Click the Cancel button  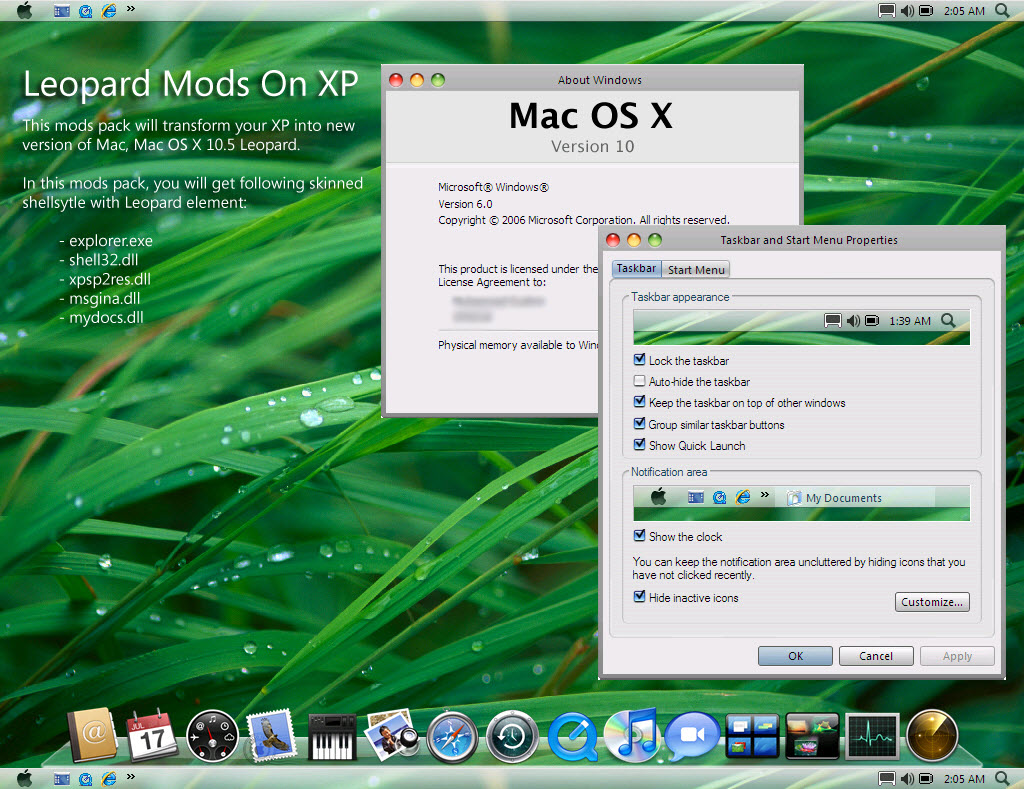[x=876, y=656]
